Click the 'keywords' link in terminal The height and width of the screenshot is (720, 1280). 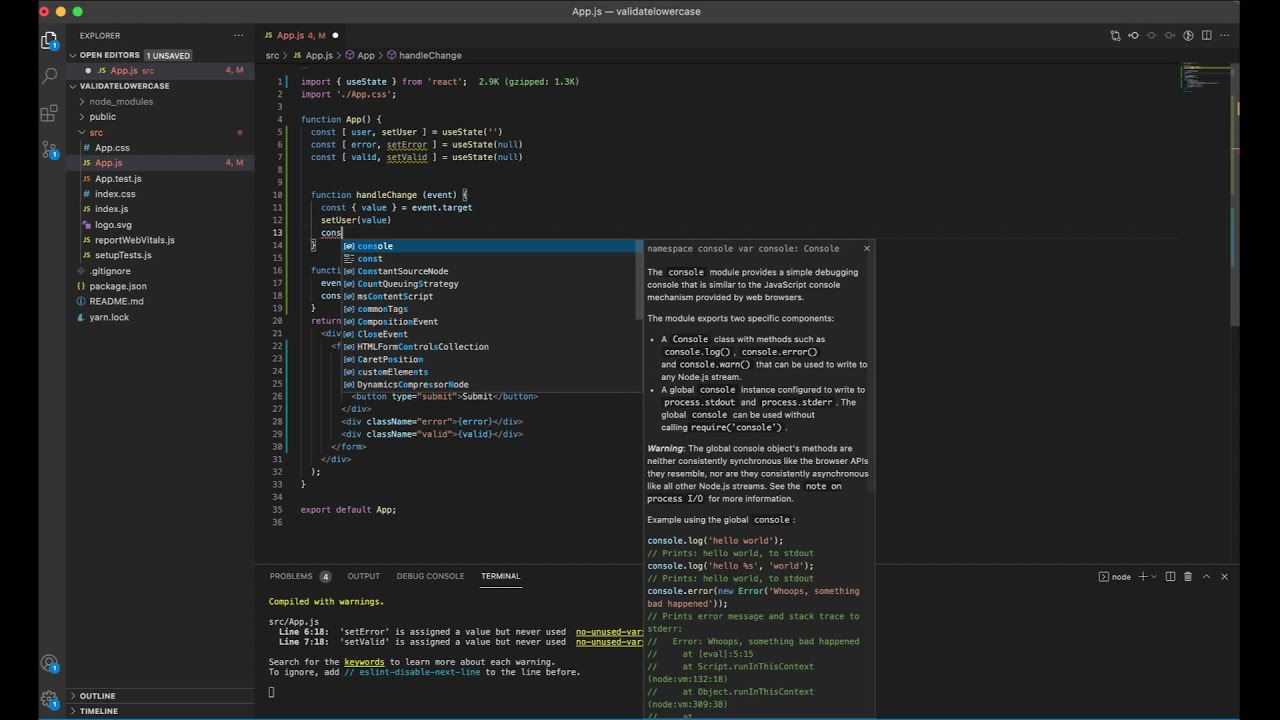coord(364,662)
